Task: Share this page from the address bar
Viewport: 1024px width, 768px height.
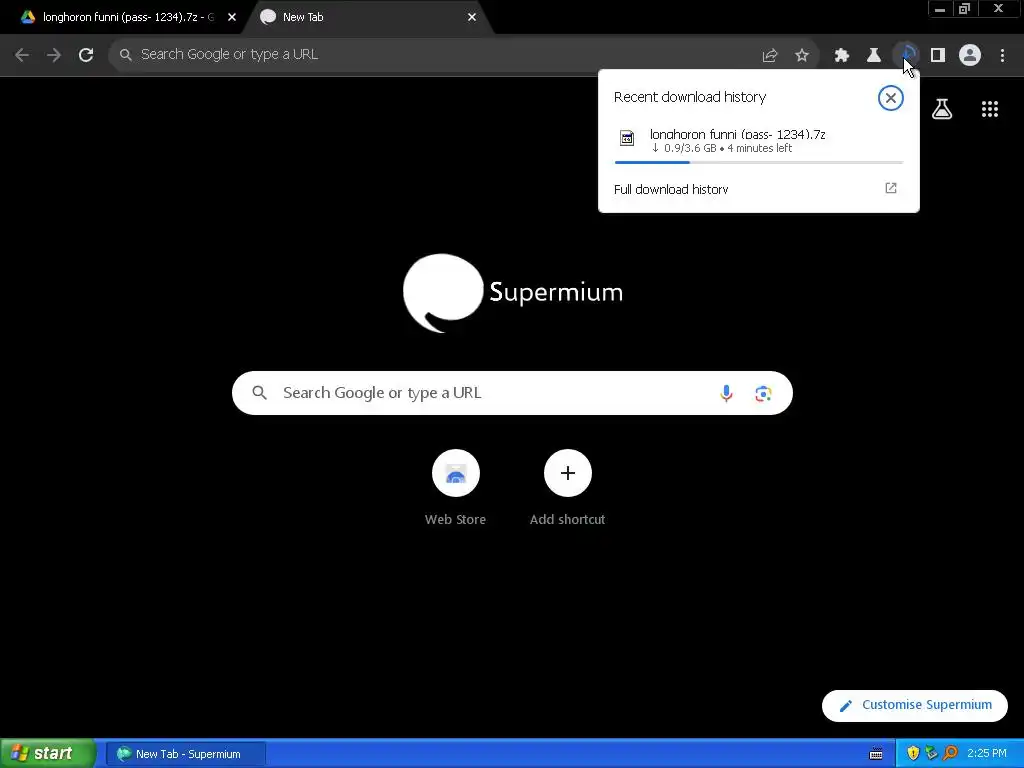Action: [770, 56]
